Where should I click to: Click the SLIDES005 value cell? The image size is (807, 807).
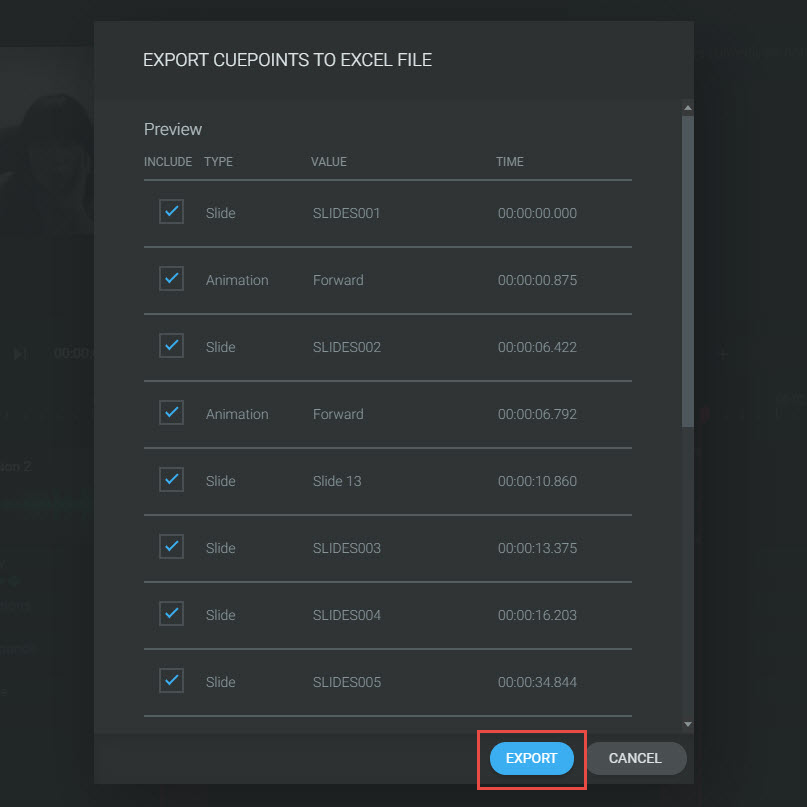347,682
